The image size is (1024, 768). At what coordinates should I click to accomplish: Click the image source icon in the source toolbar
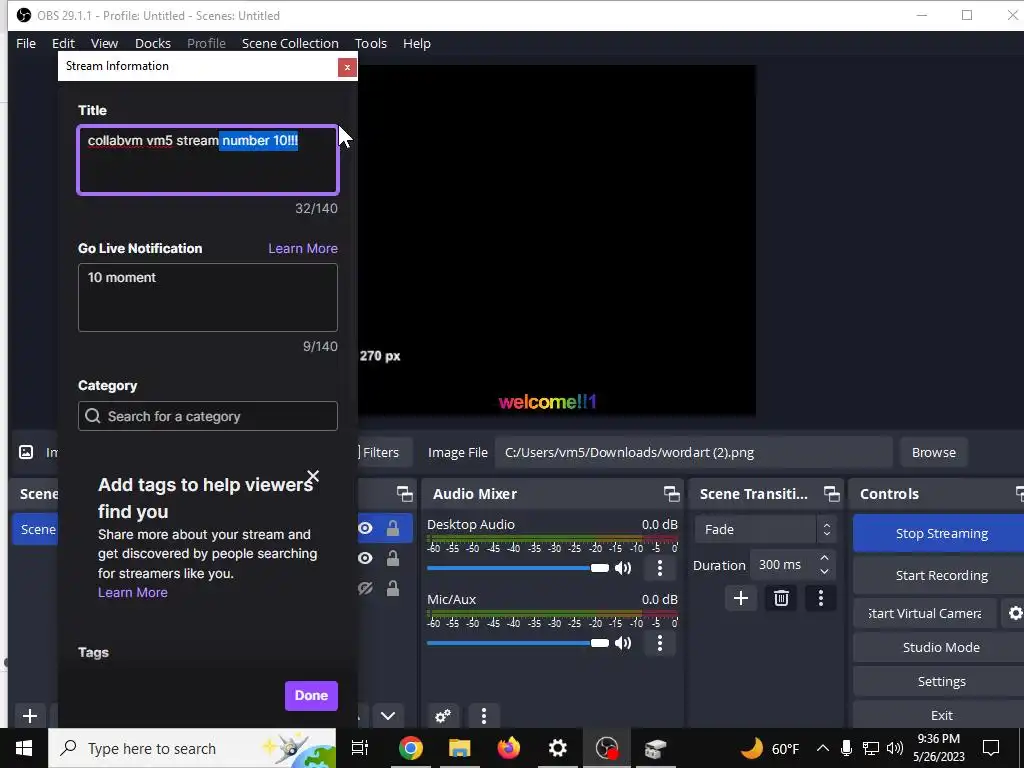(26, 452)
